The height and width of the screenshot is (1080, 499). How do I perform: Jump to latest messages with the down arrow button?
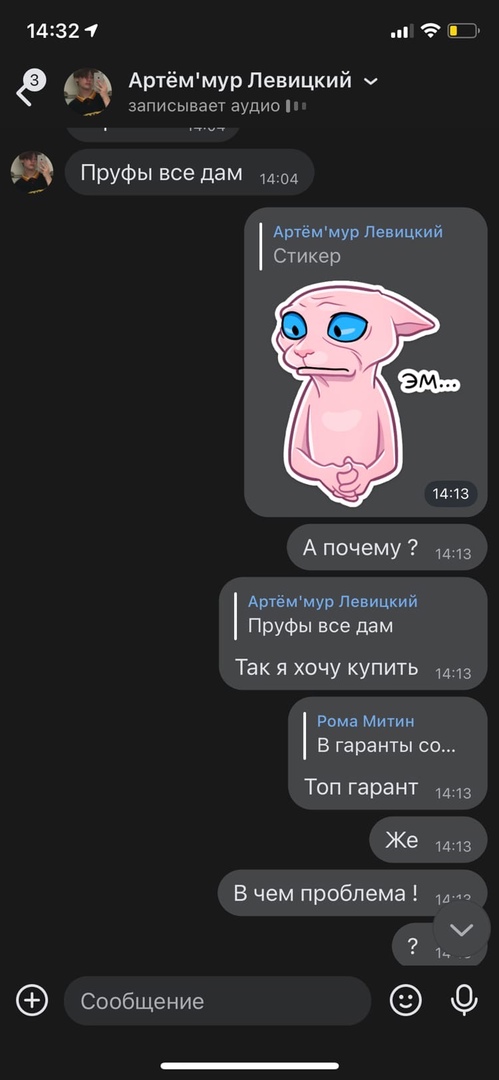pyautogui.click(x=461, y=930)
